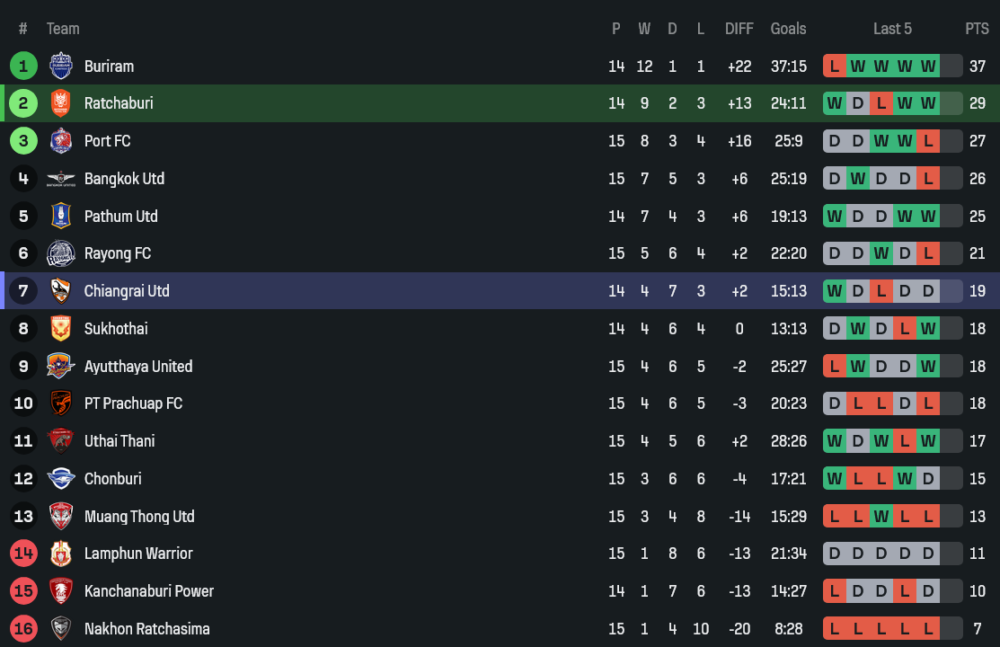Click the Ayutthaya United club crest
Screen dimensions: 1000x647
pos(61,366)
